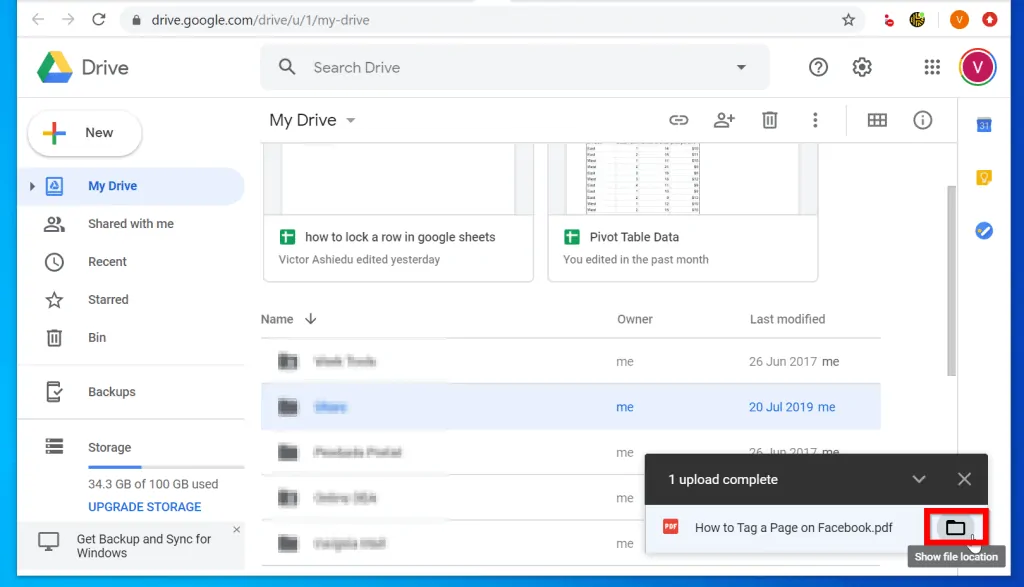Screen dimensions: 1024x587
Task: Click the browser address bar URL
Action: click(260, 20)
